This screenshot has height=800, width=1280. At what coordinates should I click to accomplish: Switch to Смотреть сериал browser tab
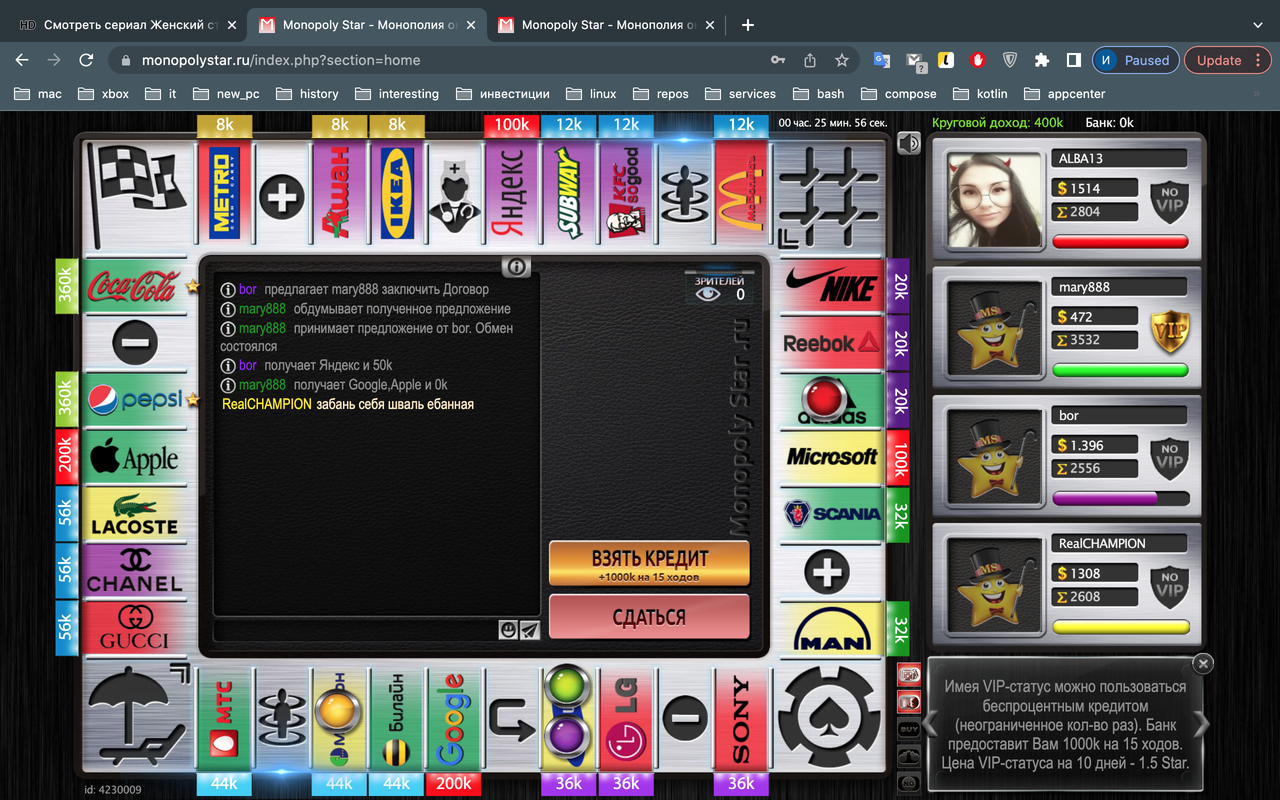click(x=129, y=25)
